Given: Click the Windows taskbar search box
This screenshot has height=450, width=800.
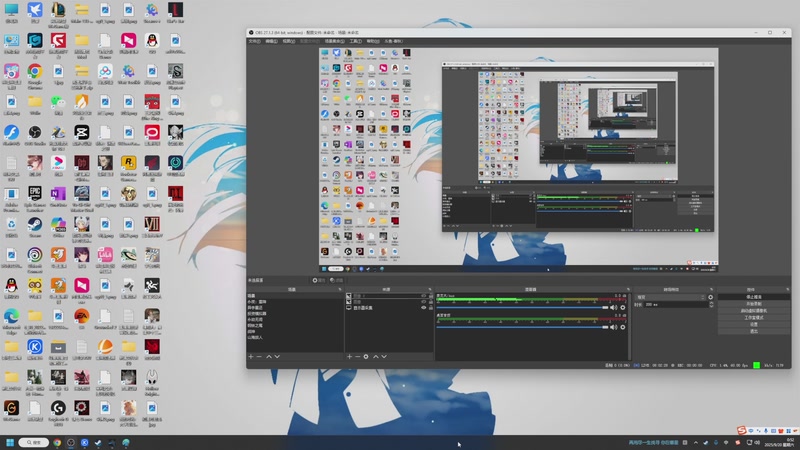Looking at the screenshot, I should point(34,442).
